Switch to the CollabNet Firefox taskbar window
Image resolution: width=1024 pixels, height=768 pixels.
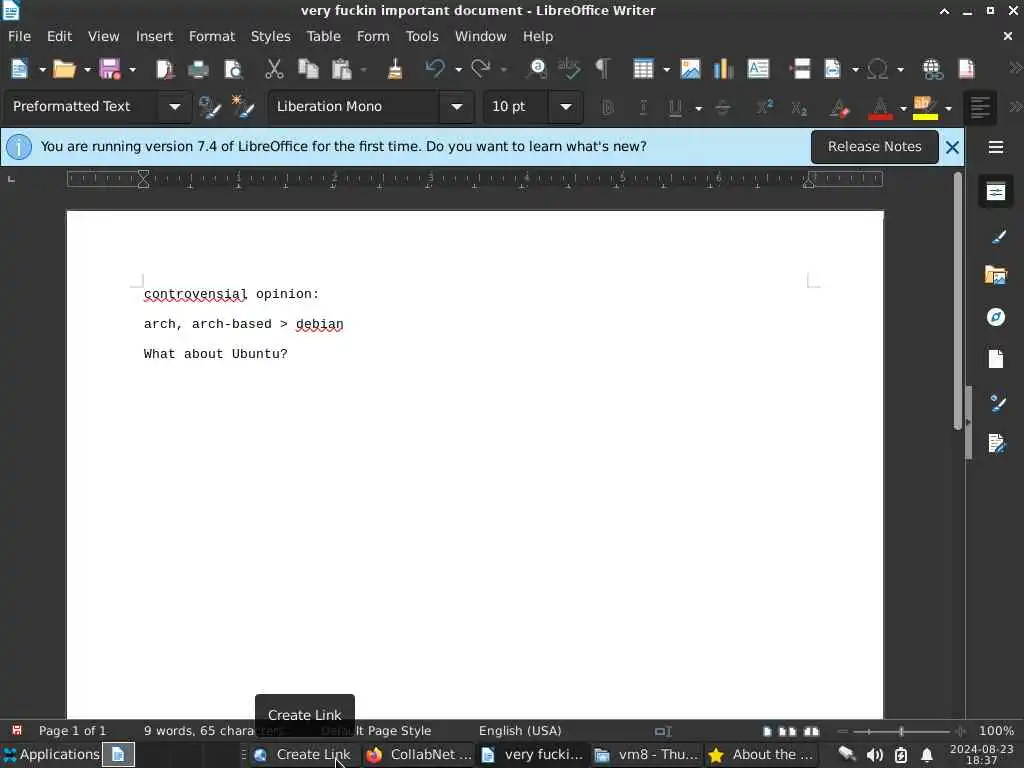tap(418, 755)
